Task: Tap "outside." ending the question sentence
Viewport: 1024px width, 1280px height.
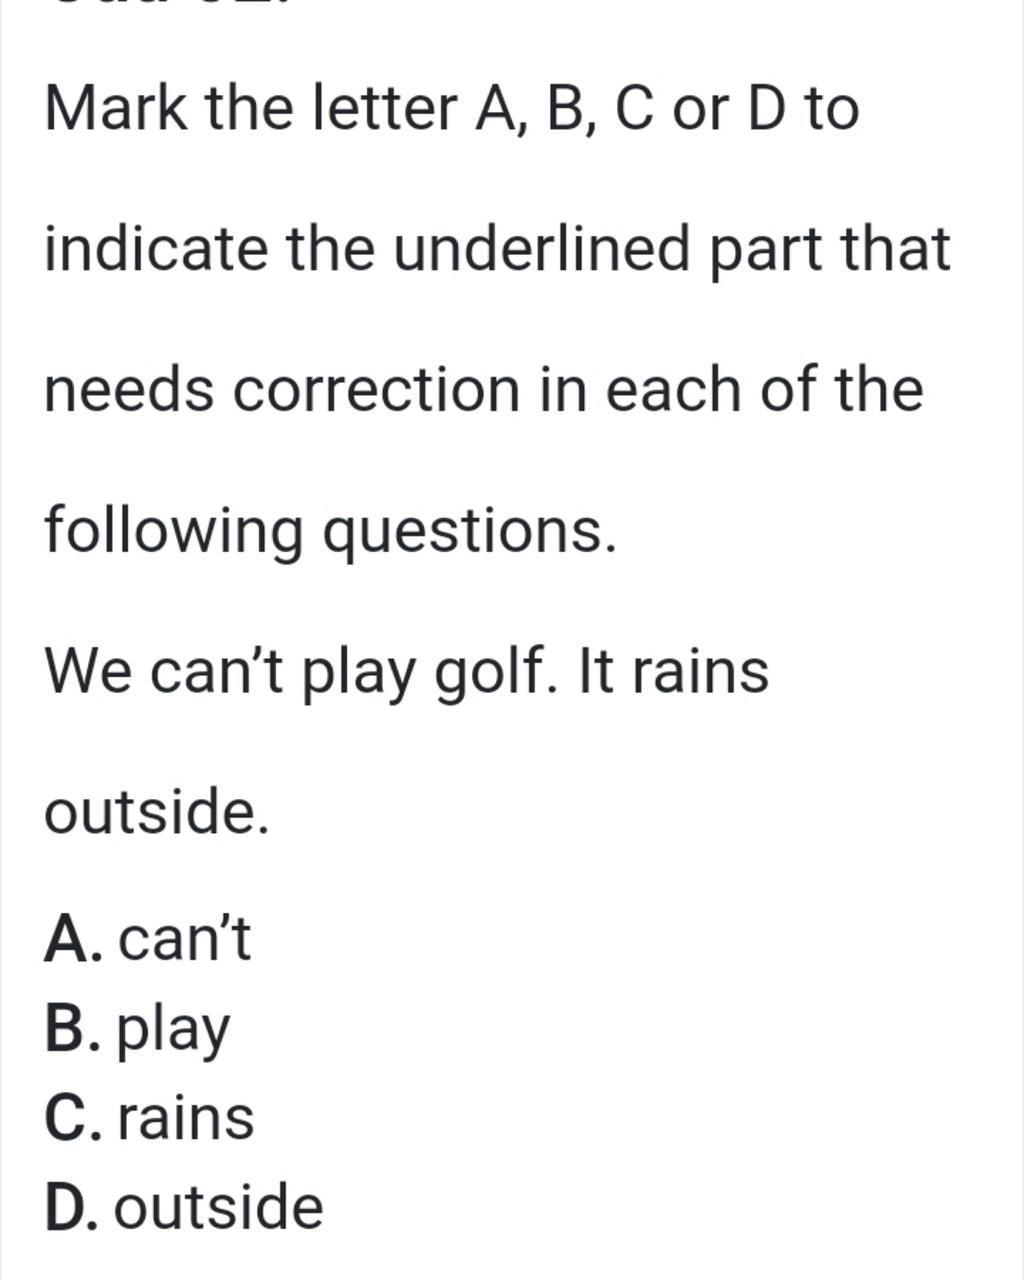Action: pyautogui.click(x=157, y=812)
